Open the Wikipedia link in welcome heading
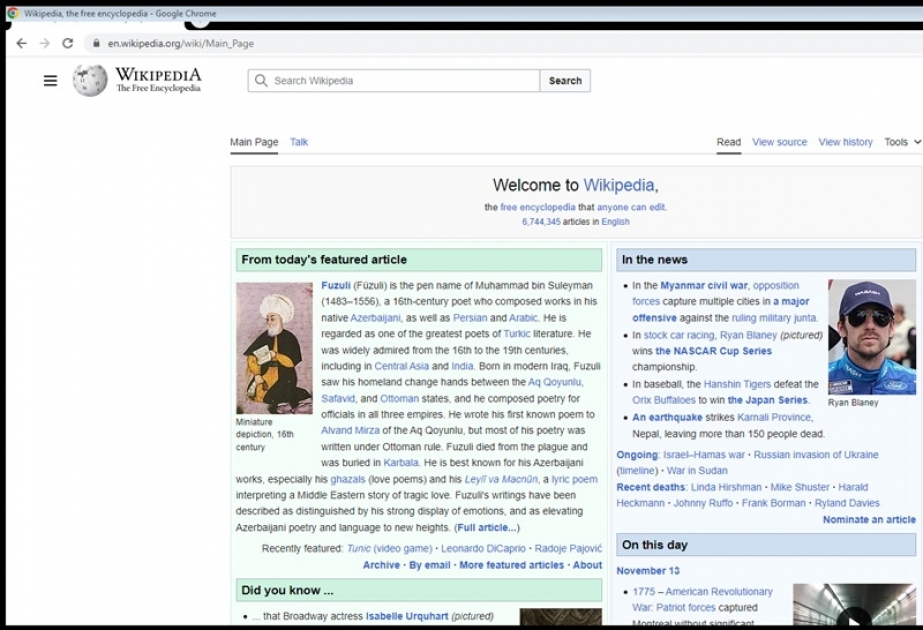923x630 pixels. 619,185
